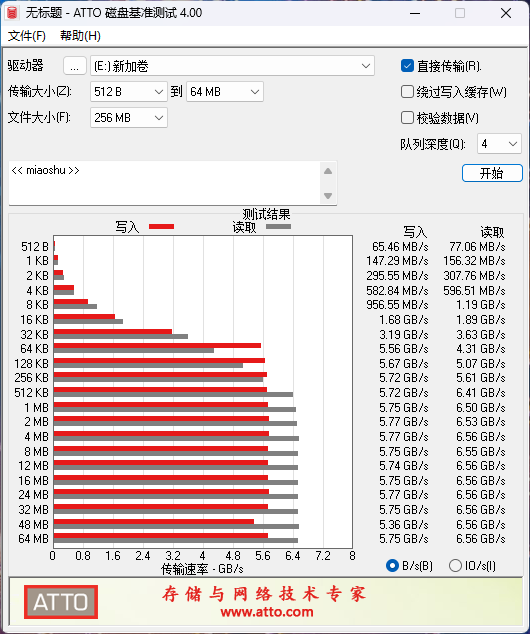
Task: Click the 队列深度(Q): label
Action: click(x=433, y=144)
